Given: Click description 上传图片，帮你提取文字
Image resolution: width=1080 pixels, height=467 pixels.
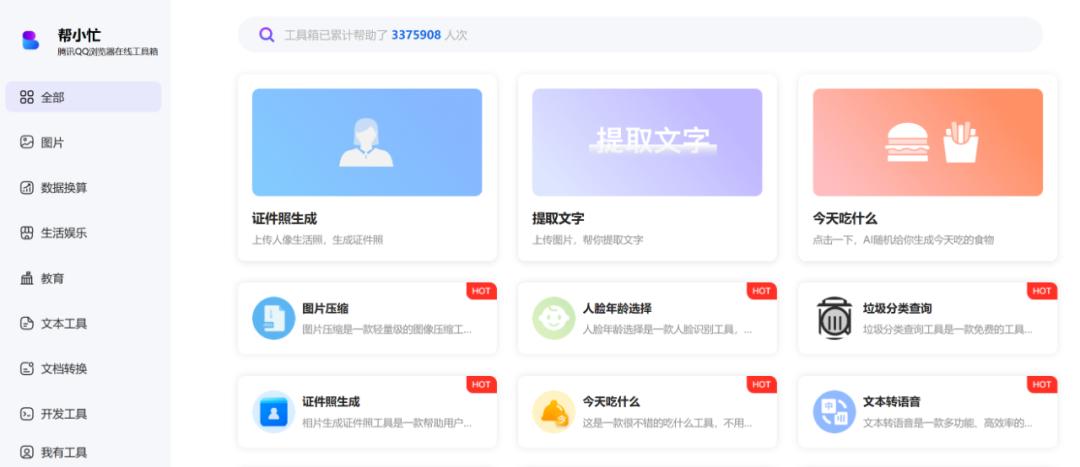Looking at the screenshot, I should click(588, 240).
